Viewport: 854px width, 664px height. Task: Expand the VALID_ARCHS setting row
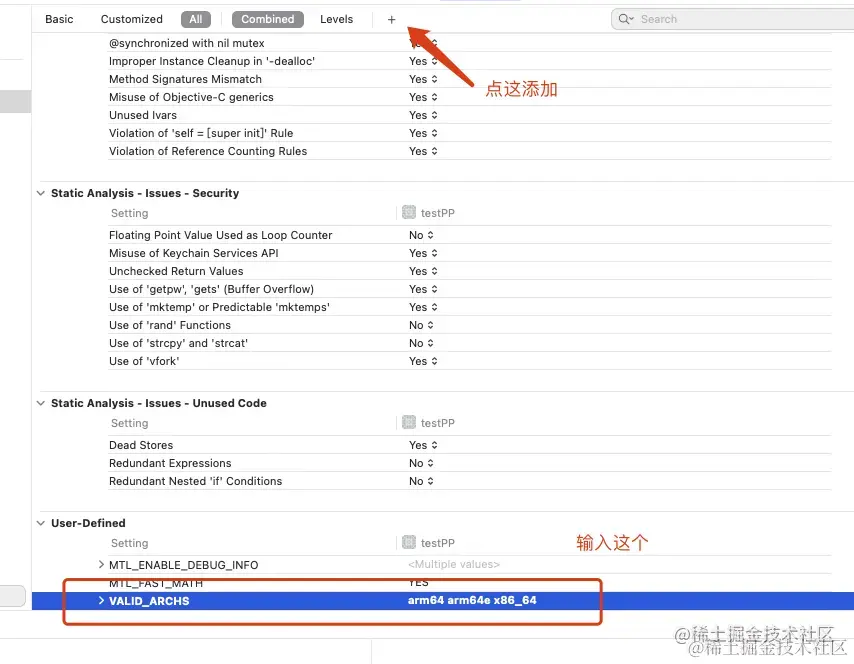[101, 600]
